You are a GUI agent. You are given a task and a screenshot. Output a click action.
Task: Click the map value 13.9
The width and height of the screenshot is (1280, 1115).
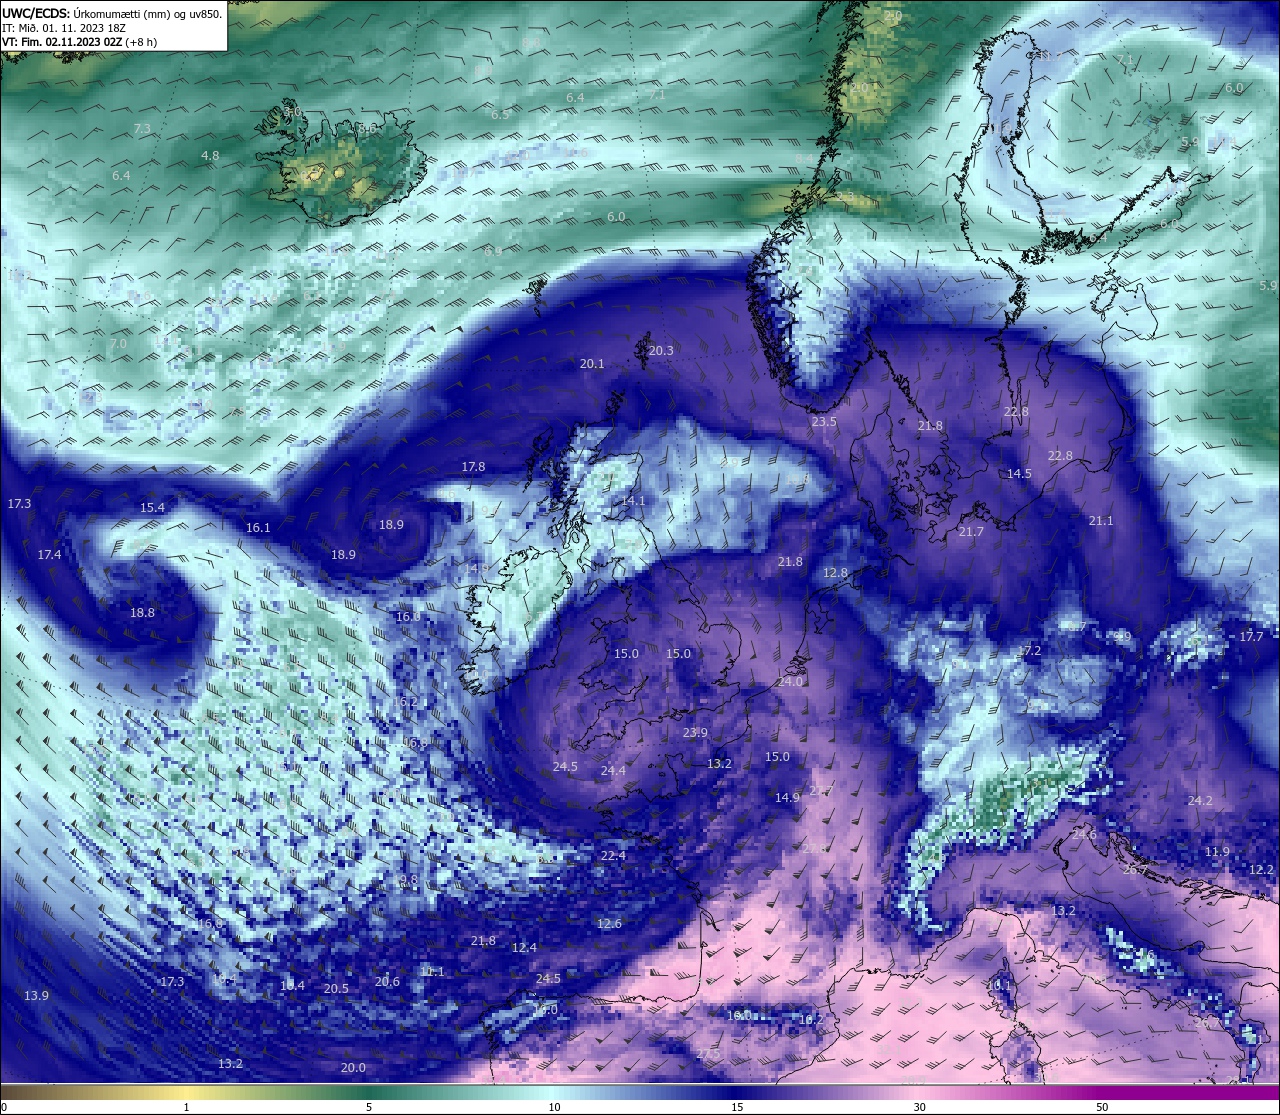pyautogui.click(x=36, y=995)
